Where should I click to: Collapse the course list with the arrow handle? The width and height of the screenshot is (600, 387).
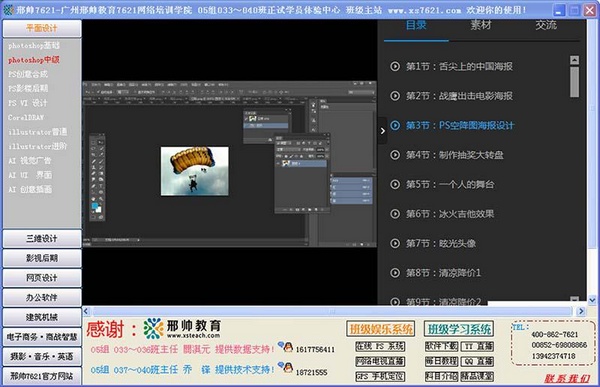click(x=382, y=131)
